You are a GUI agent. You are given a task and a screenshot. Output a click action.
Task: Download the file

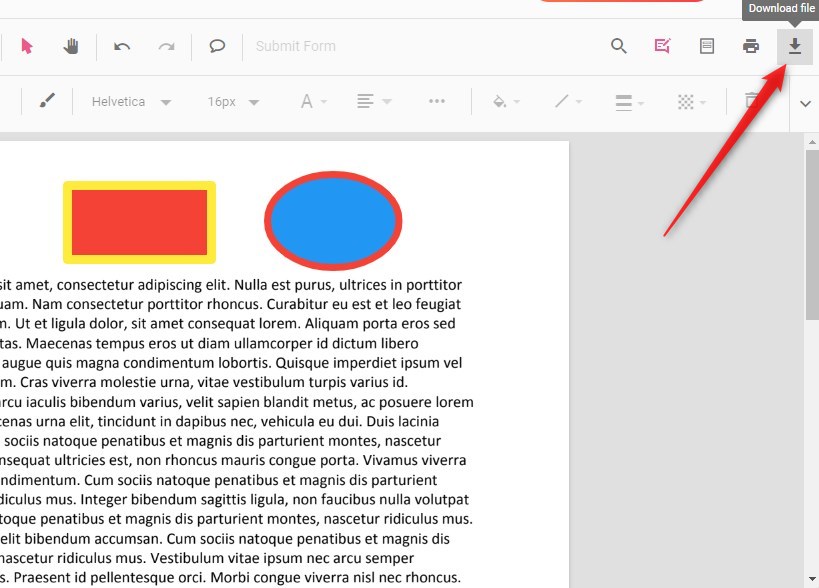click(795, 46)
